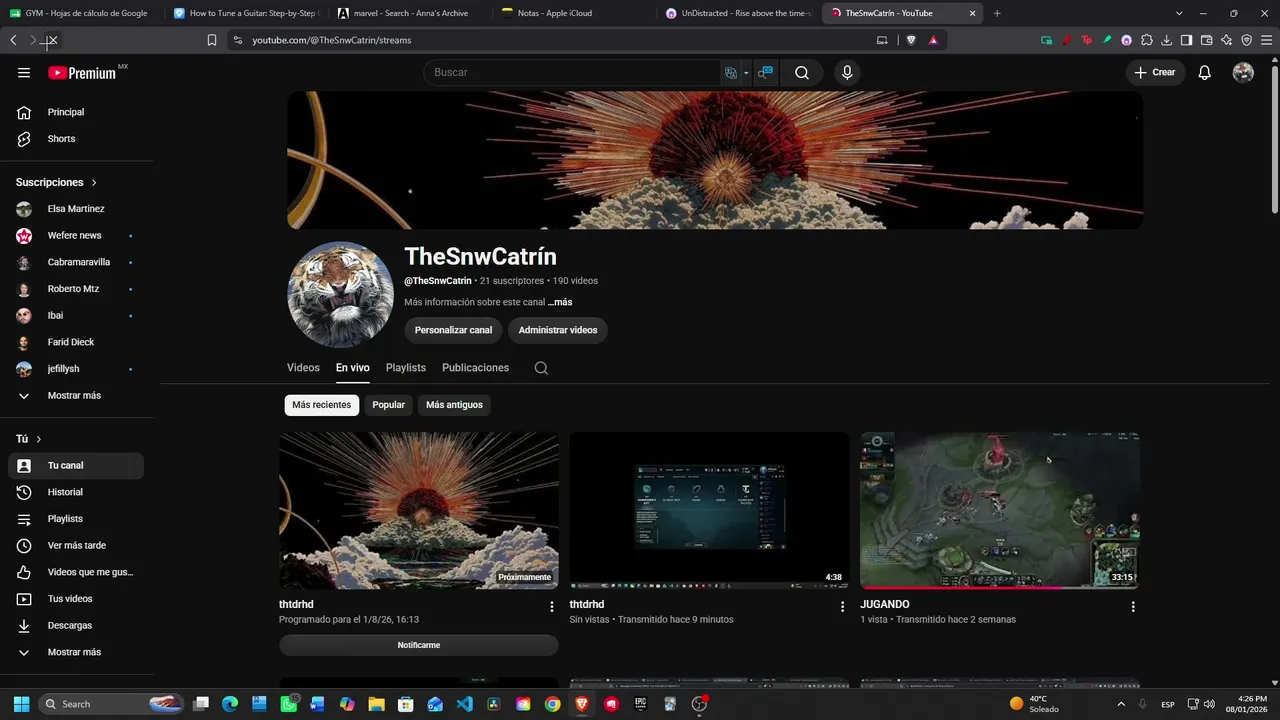Open the volume control in system tray
Image resolution: width=1280 pixels, height=720 pixels.
click(1209, 704)
